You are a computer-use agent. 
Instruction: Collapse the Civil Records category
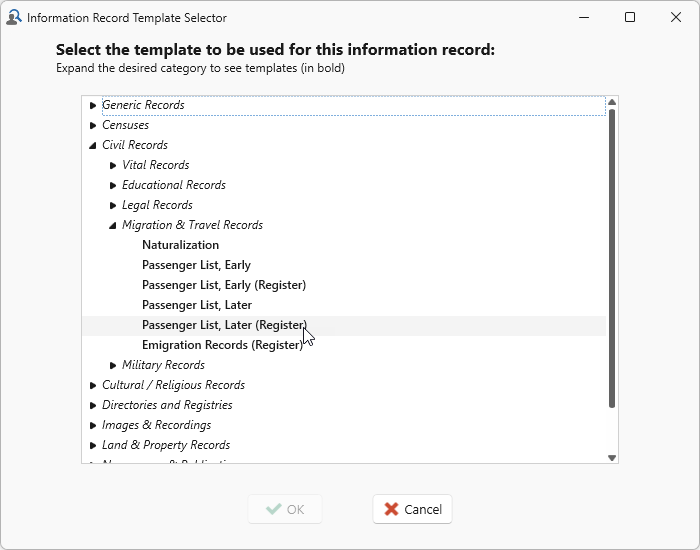point(93,145)
